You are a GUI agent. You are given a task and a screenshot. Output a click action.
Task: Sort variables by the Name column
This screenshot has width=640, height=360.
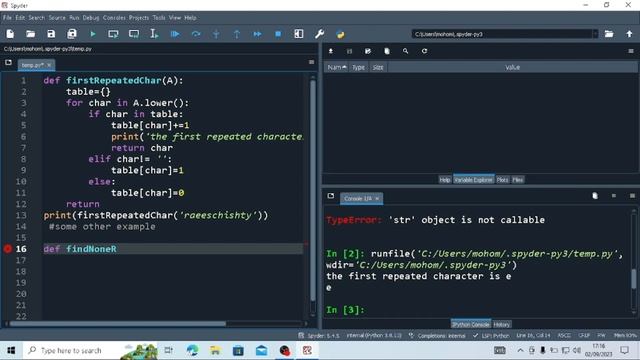pyautogui.click(x=336, y=67)
